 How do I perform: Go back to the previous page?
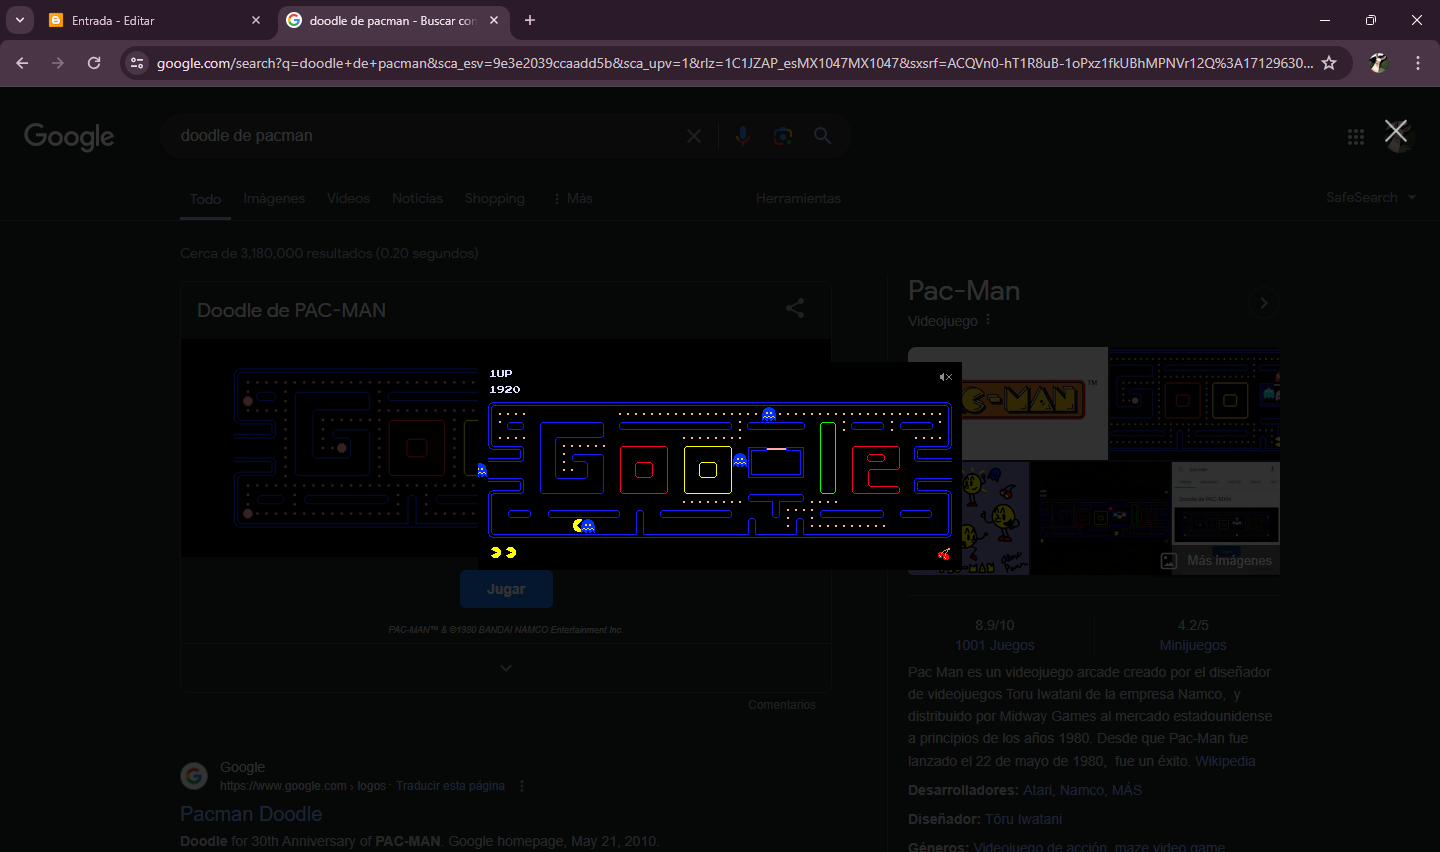click(22, 63)
